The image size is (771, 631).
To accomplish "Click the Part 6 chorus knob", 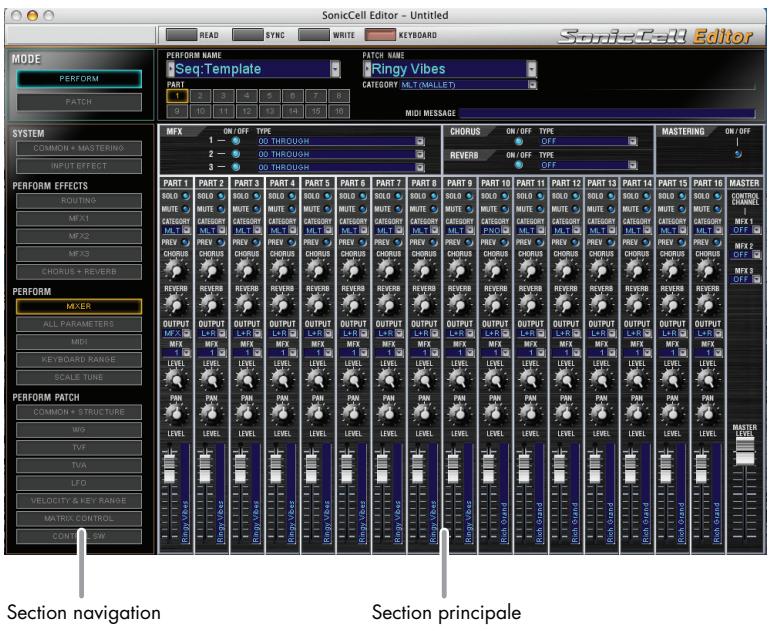I will pos(353,270).
